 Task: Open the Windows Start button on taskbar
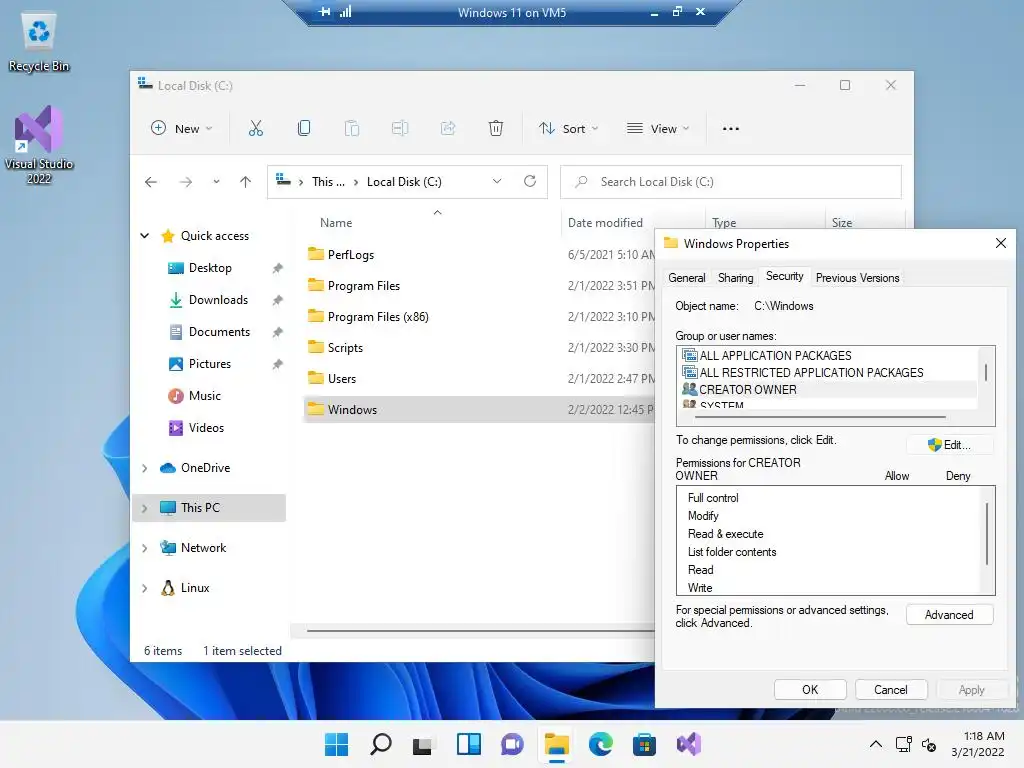coord(337,744)
